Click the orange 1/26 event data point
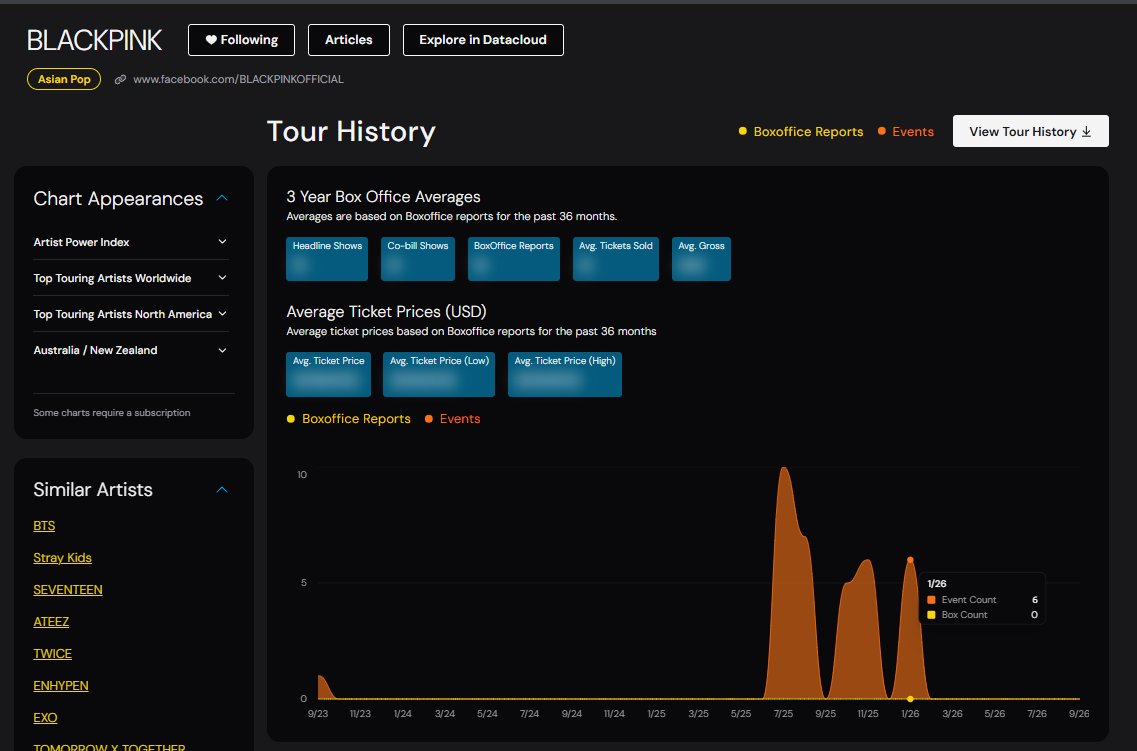The height and width of the screenshot is (751, 1137). [x=910, y=560]
